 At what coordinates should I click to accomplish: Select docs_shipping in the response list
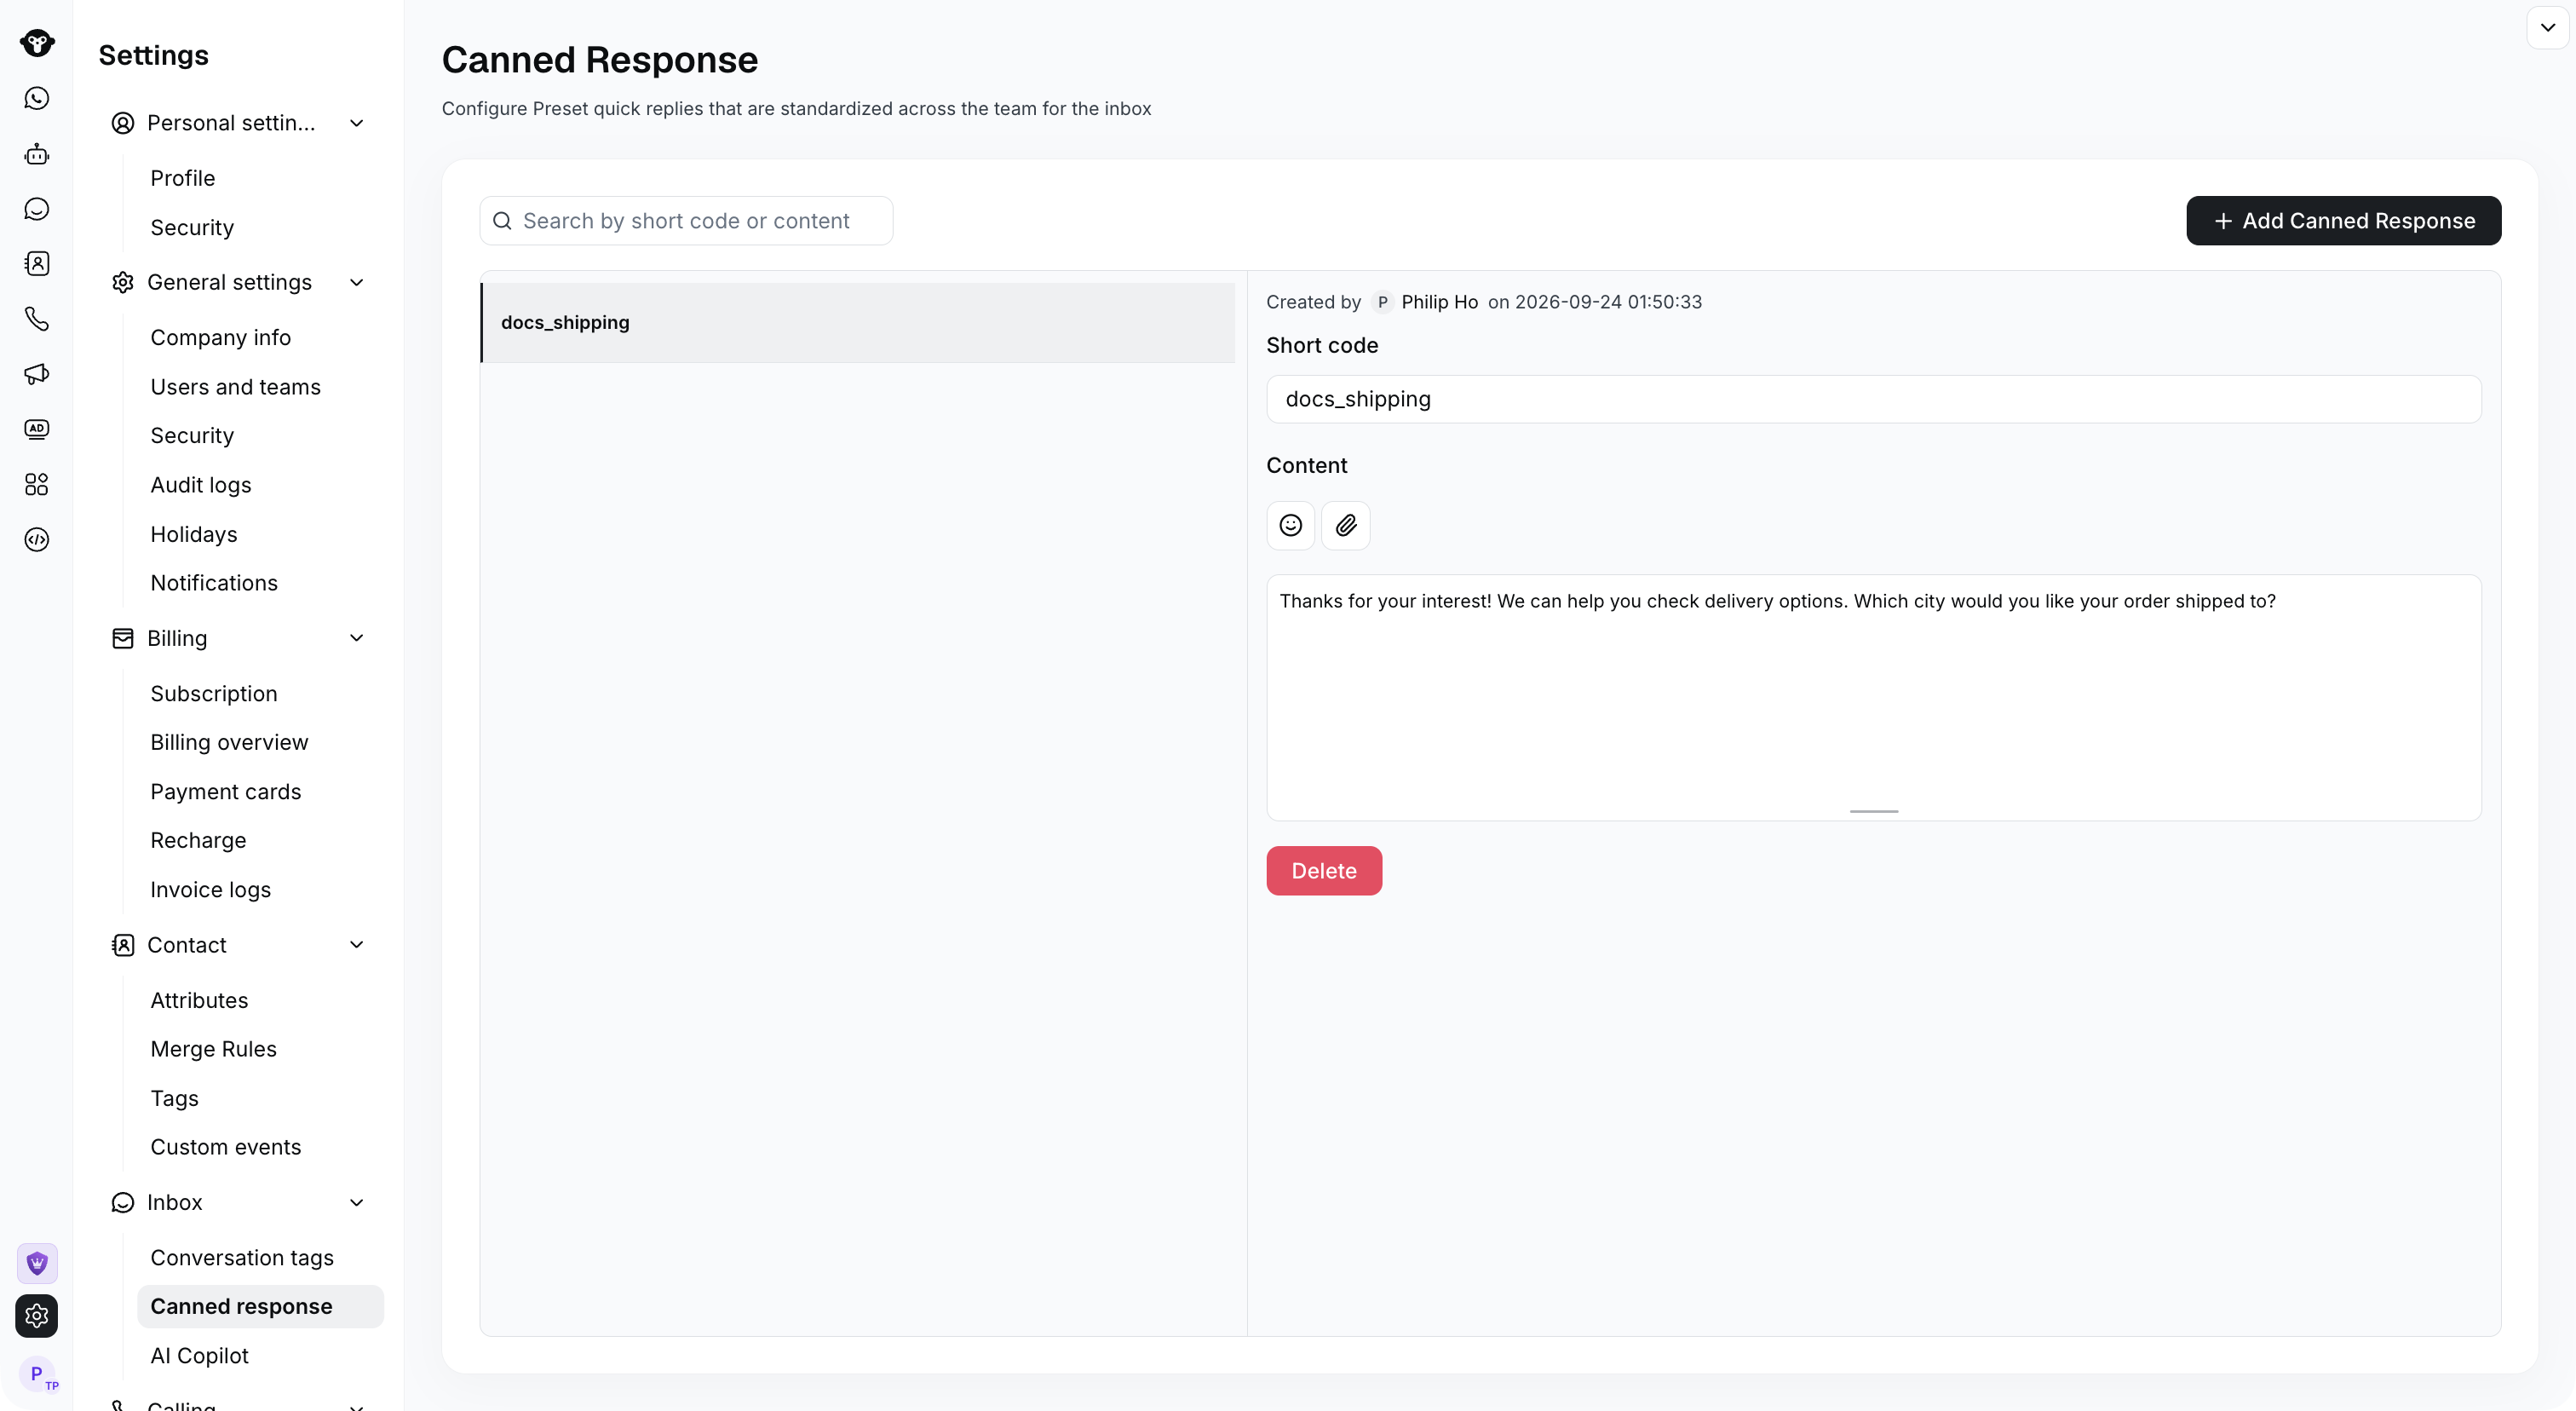pyautogui.click(x=858, y=323)
